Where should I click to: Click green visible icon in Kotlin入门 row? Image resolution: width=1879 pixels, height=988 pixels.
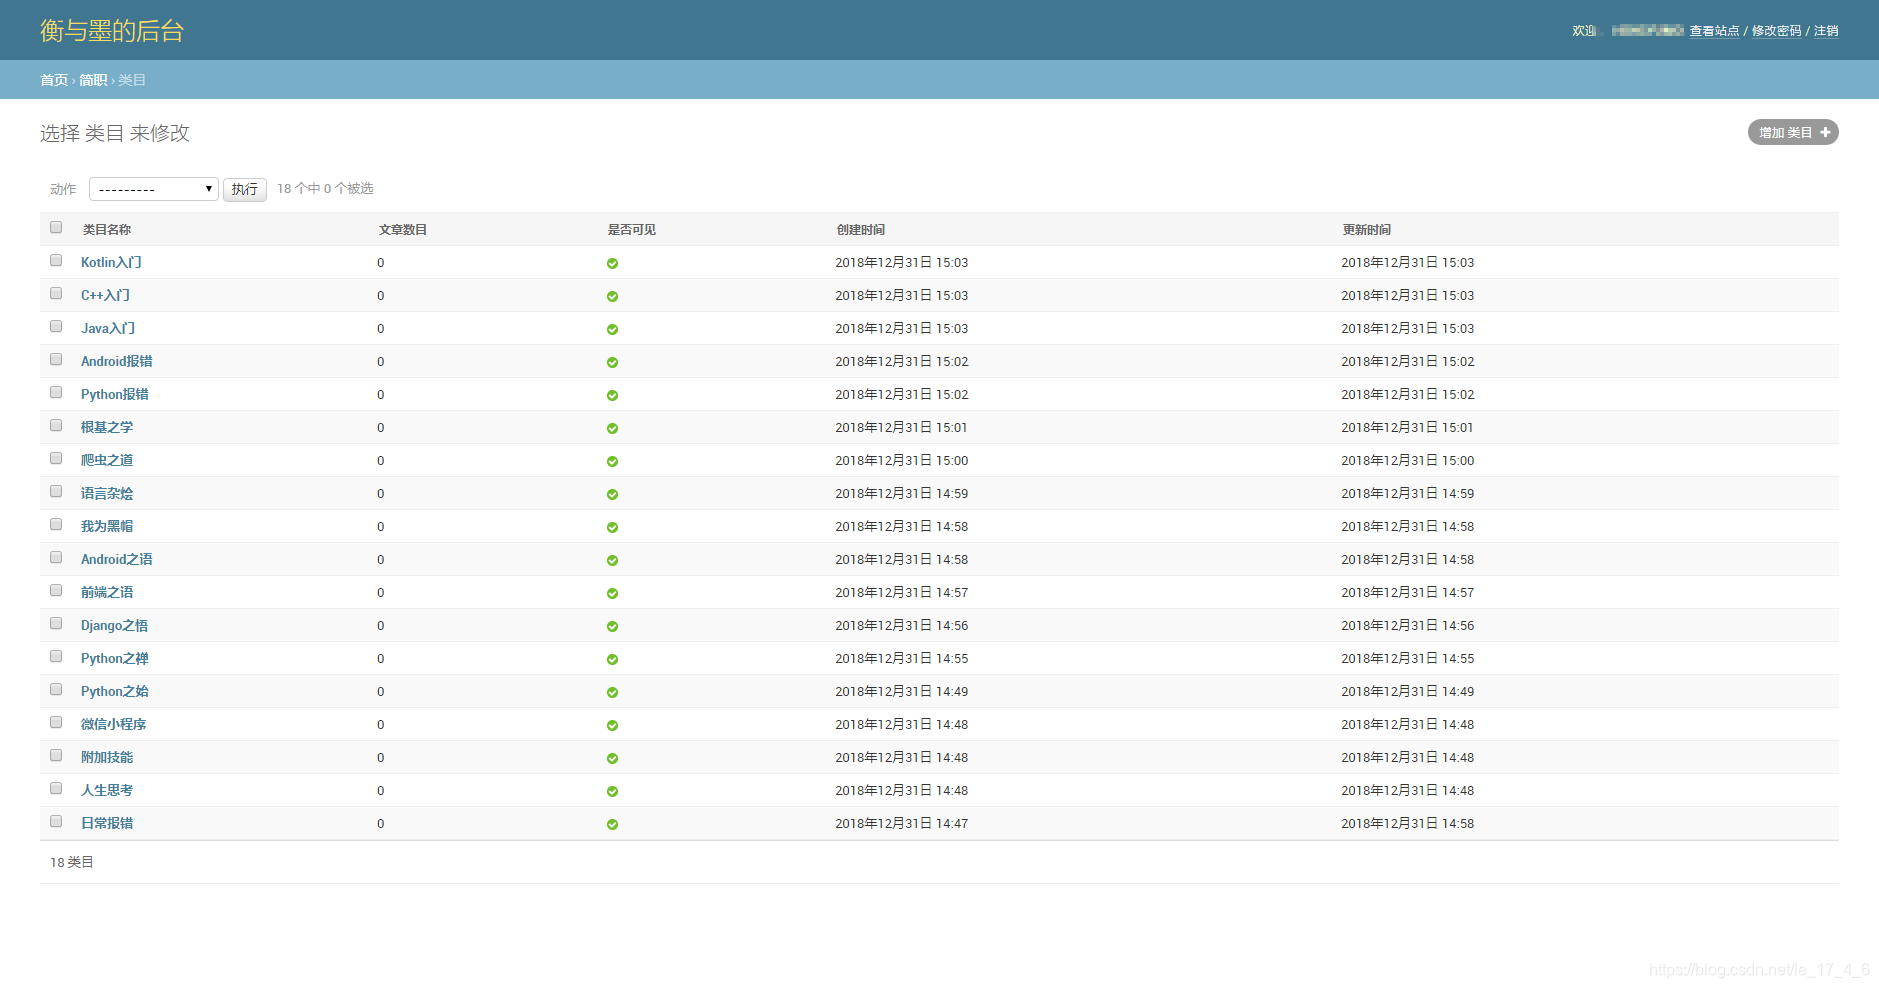(612, 263)
